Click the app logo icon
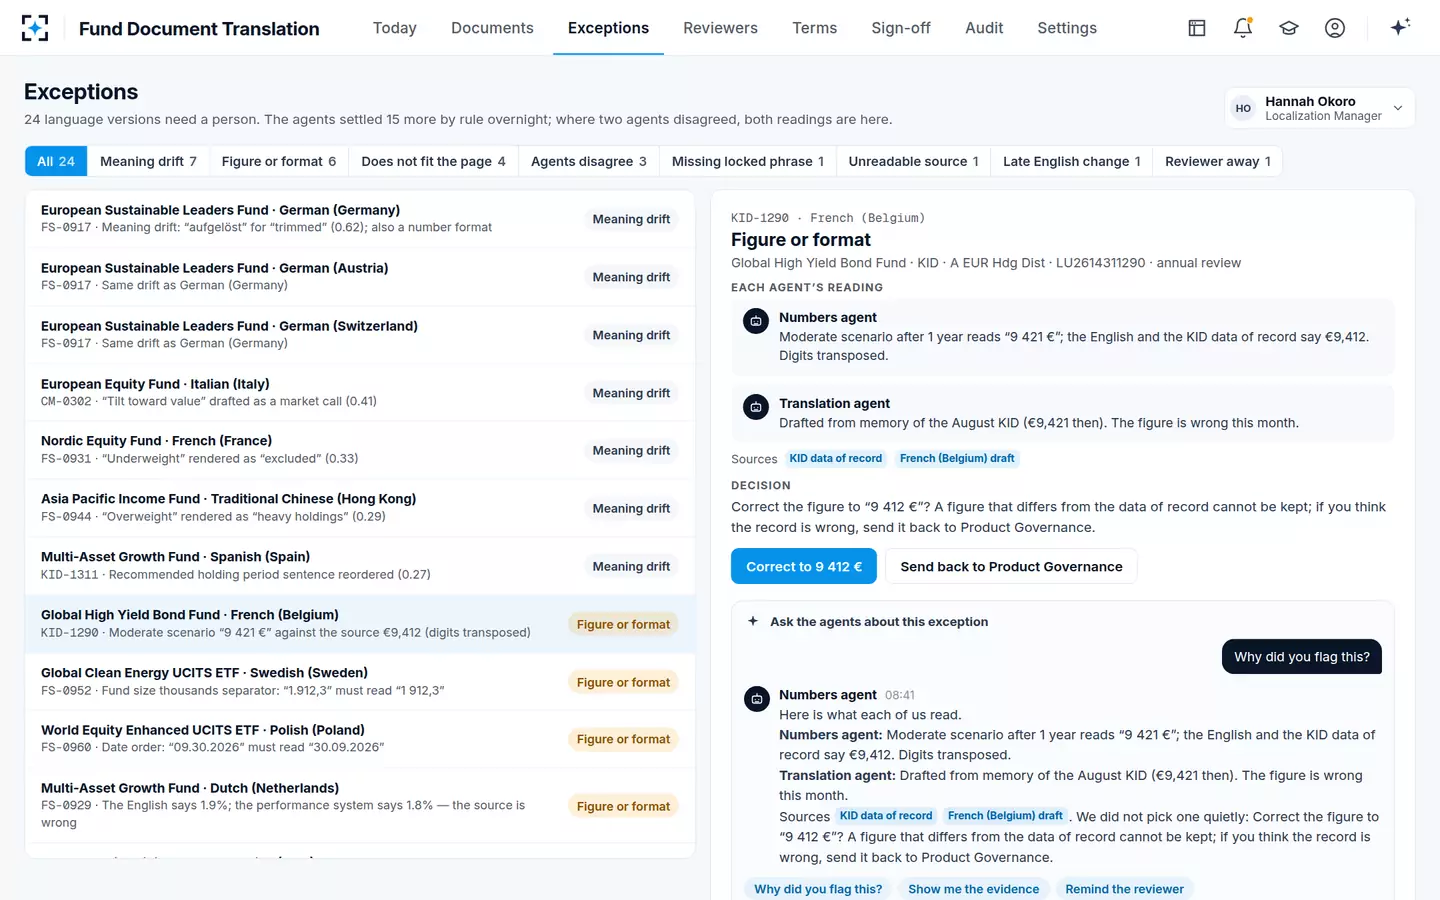 35,28
